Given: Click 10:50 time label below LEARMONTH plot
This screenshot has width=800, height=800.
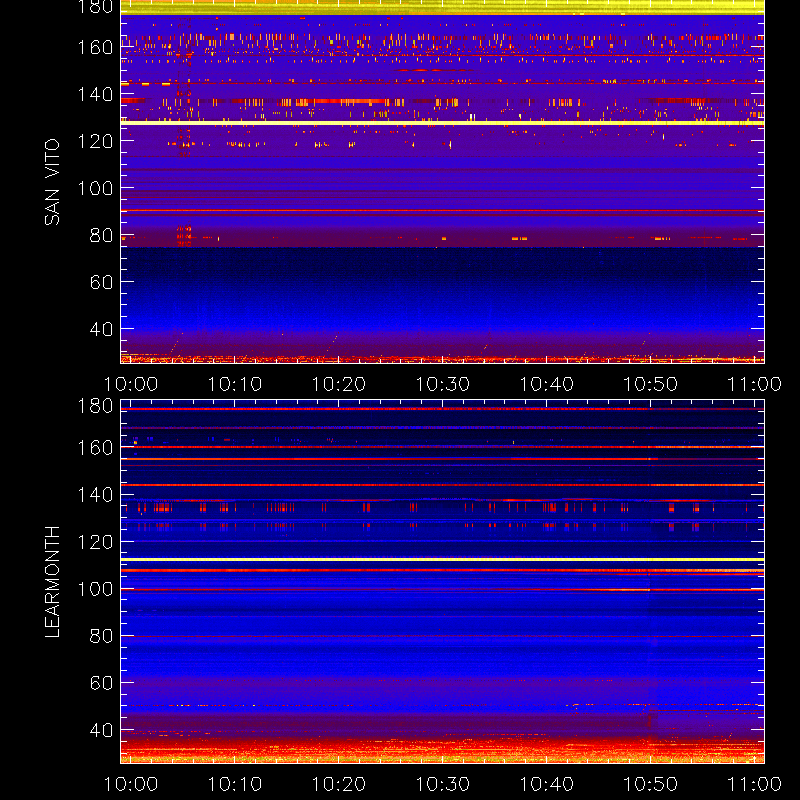Looking at the screenshot, I should 651,784.
